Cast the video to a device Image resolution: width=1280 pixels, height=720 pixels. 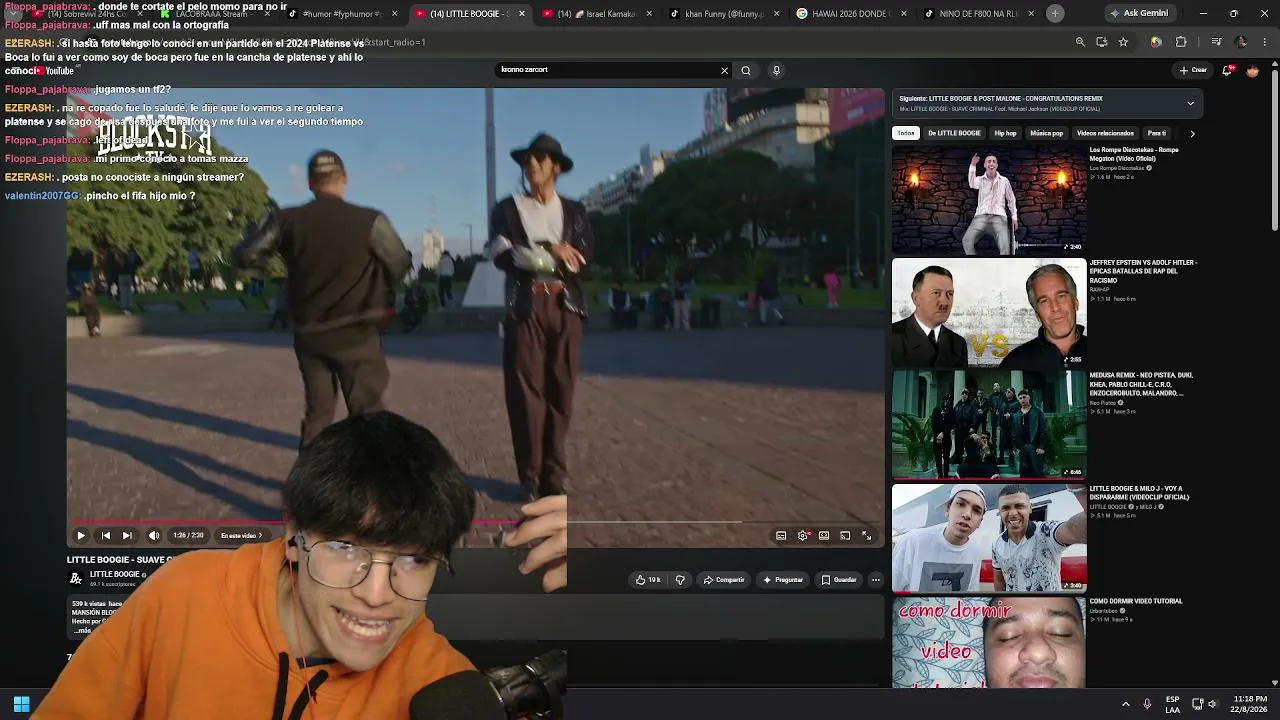tap(845, 536)
